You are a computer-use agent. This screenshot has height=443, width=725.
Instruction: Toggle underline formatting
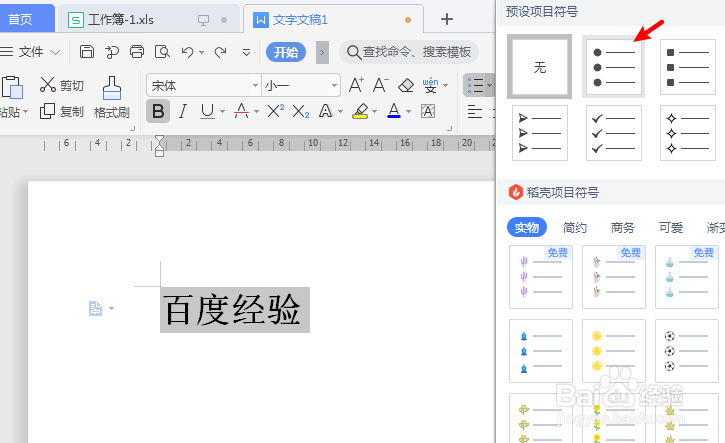click(207, 111)
